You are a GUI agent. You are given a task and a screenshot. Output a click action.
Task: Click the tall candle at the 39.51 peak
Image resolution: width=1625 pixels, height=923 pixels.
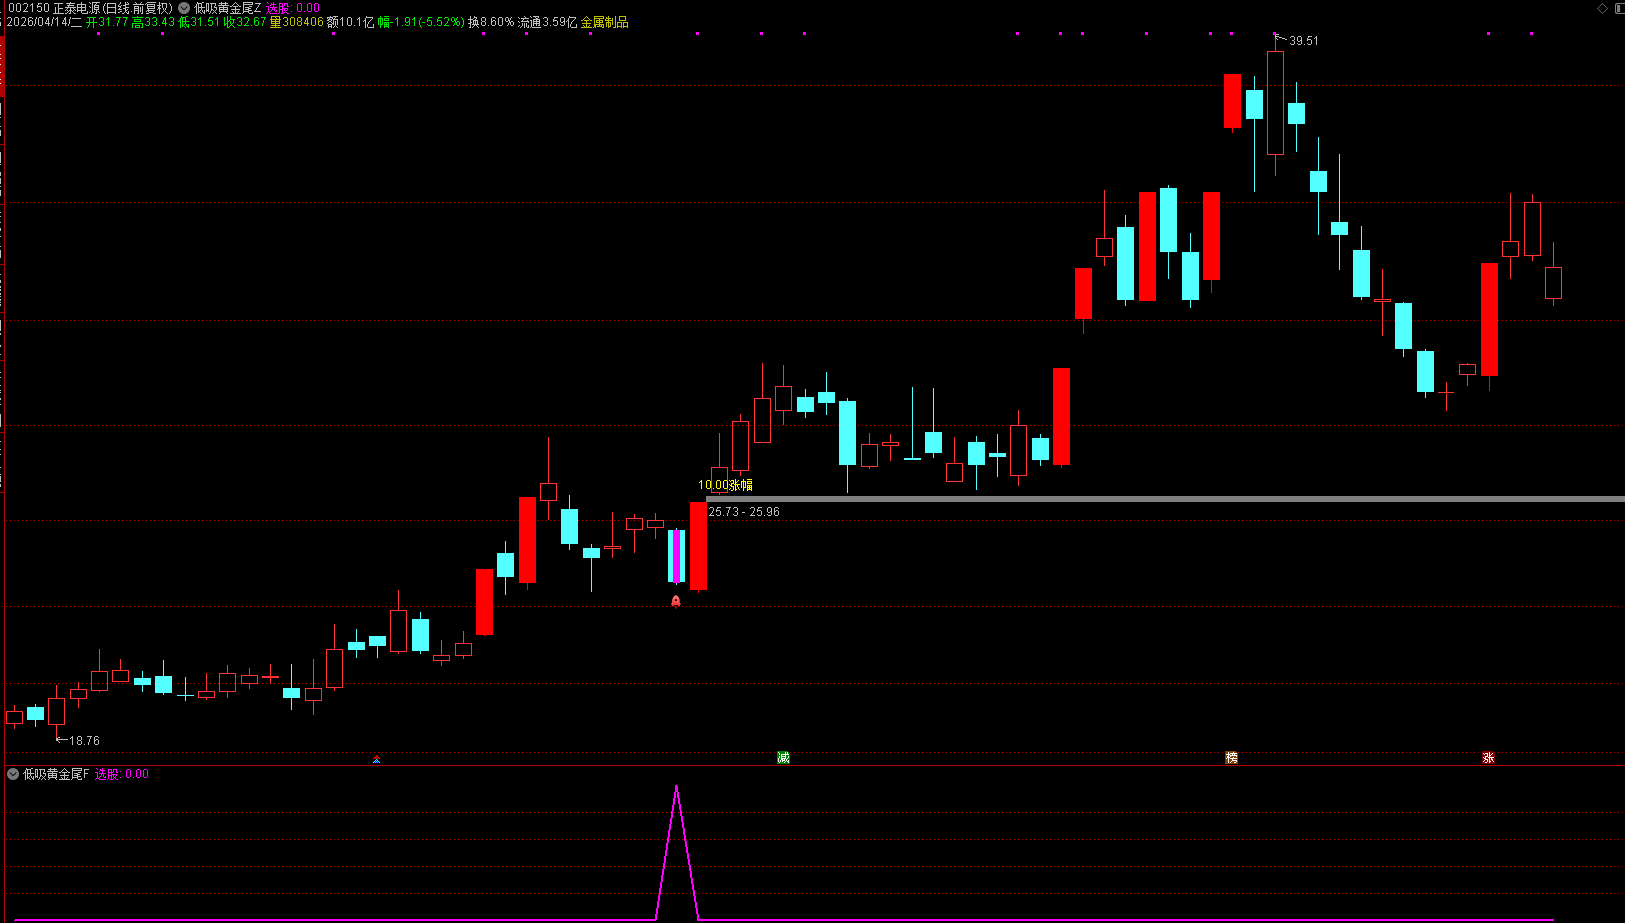tap(1275, 103)
